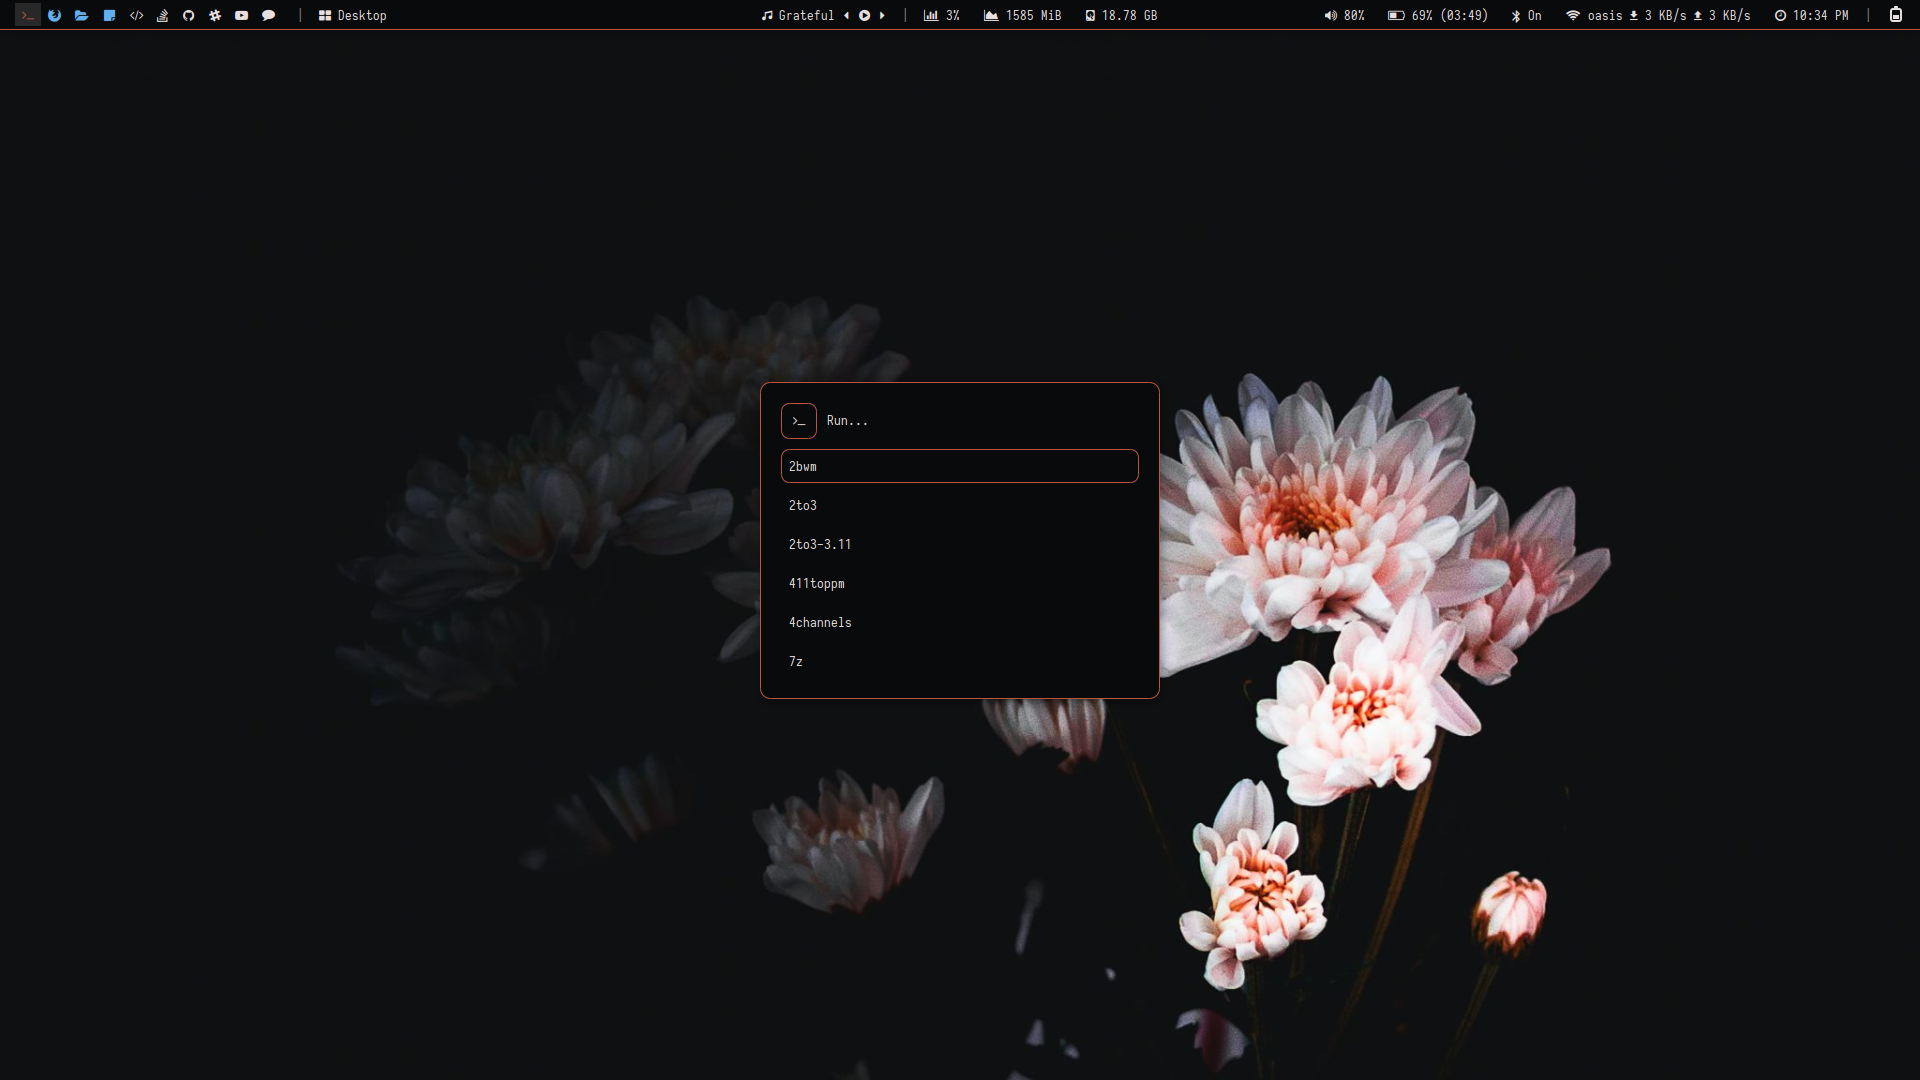Click the Stack Overflow icon
The image size is (1920, 1080).
162,15
